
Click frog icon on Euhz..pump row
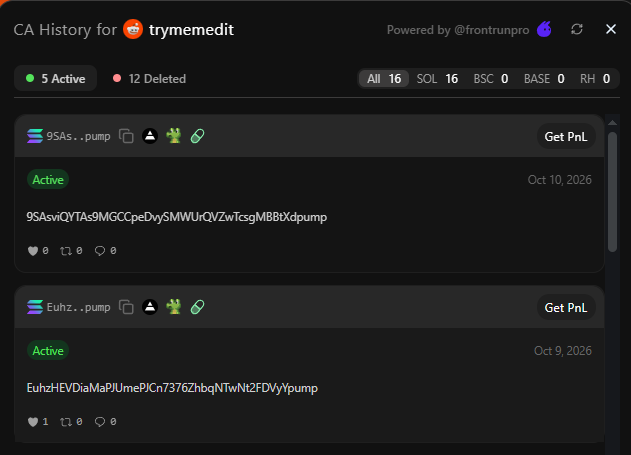pyautogui.click(x=174, y=307)
